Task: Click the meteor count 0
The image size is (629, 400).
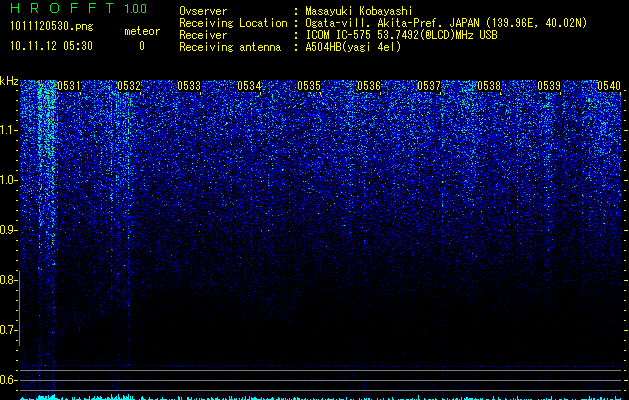Action: point(142,46)
